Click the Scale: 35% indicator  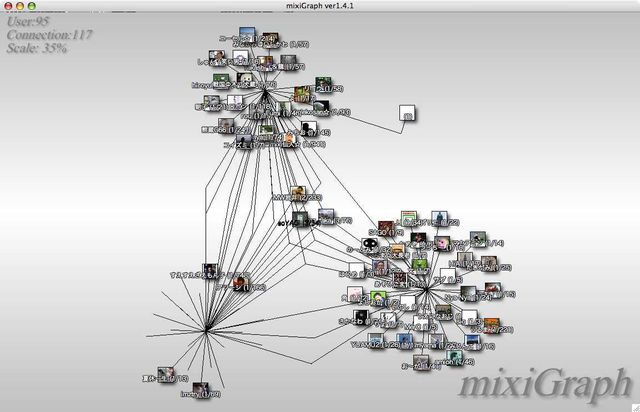coord(37,48)
